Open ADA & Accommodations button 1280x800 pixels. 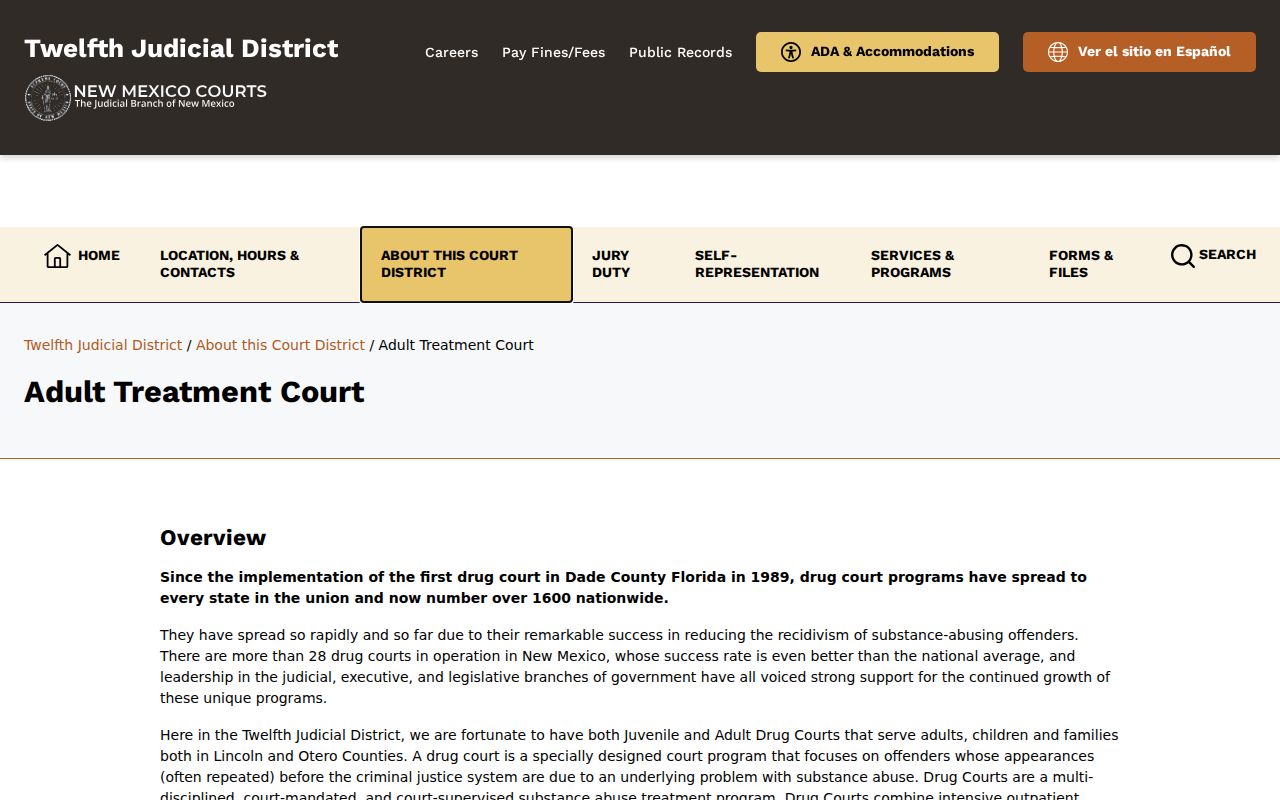pyautogui.click(x=877, y=52)
